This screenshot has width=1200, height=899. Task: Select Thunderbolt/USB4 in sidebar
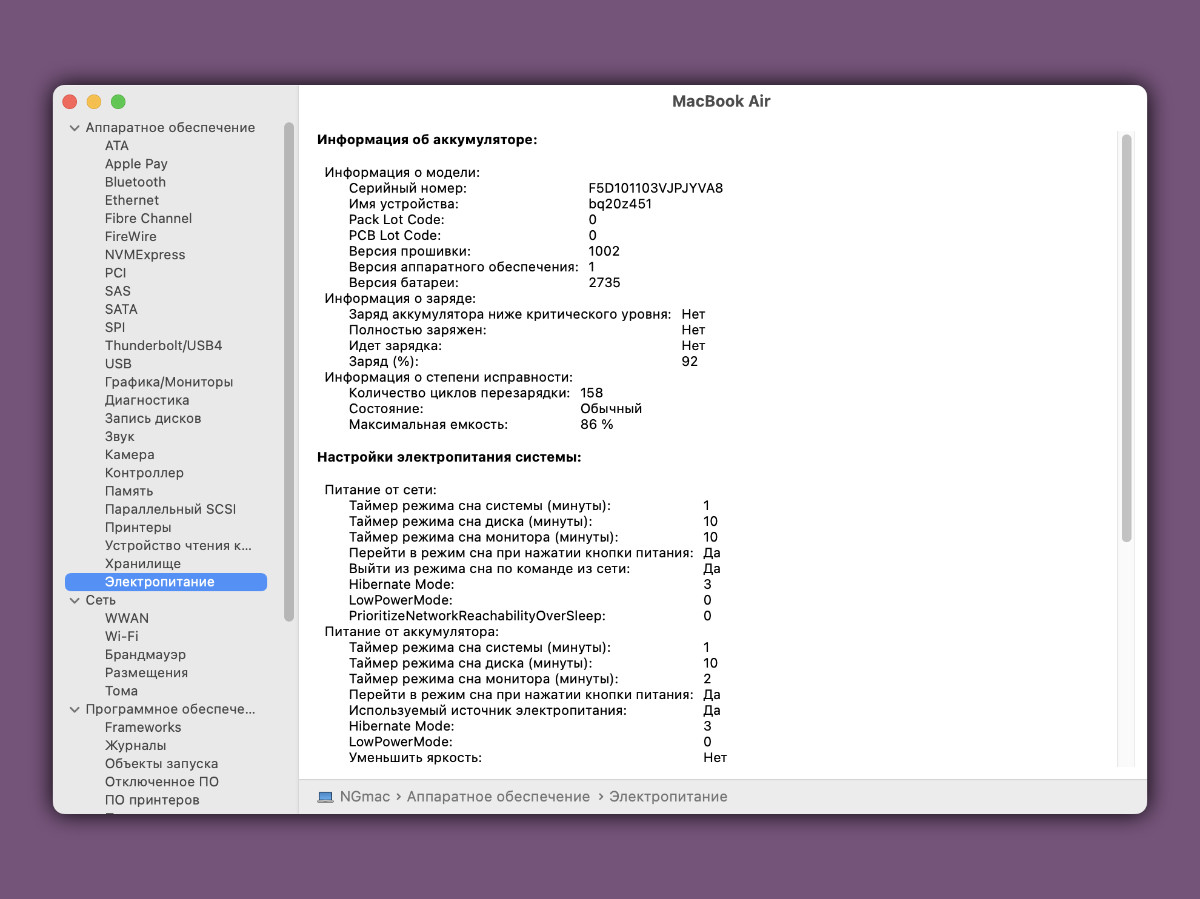(164, 346)
